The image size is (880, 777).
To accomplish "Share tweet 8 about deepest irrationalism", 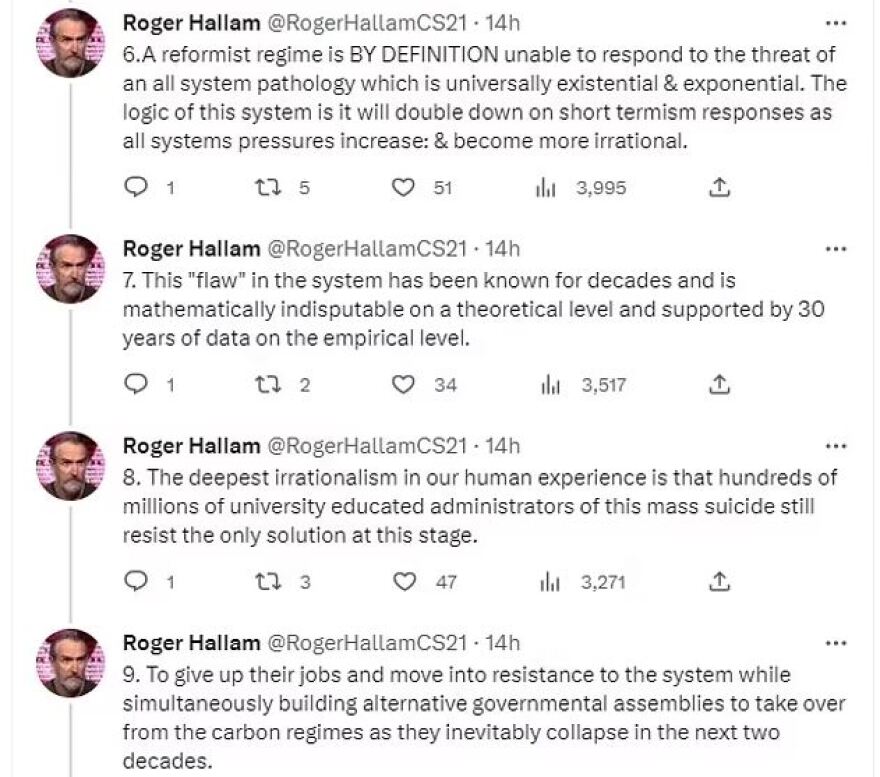I will click(719, 581).
